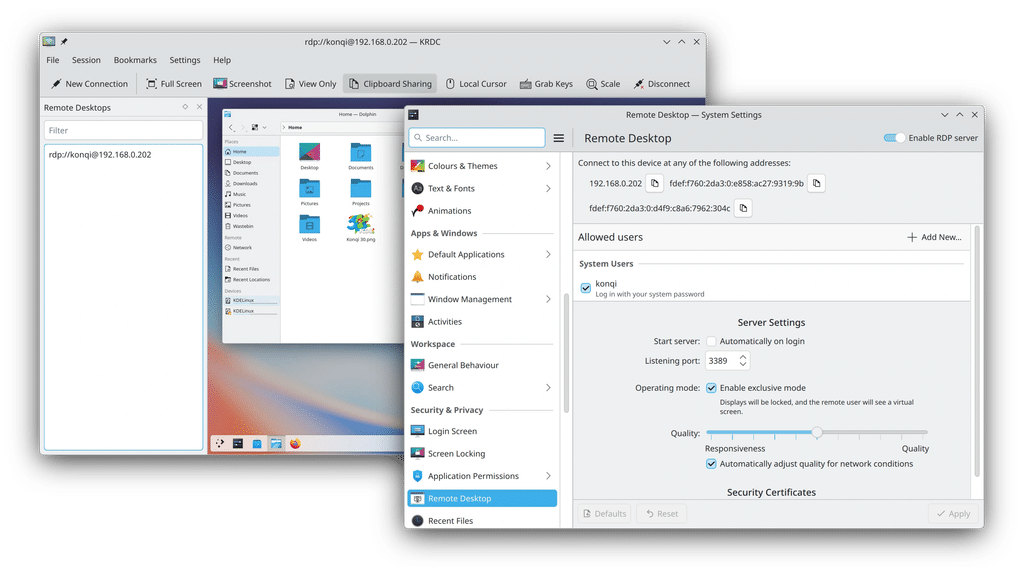Take a Screenshot of remote session
This screenshot has width=1024, height=576.
coord(242,84)
